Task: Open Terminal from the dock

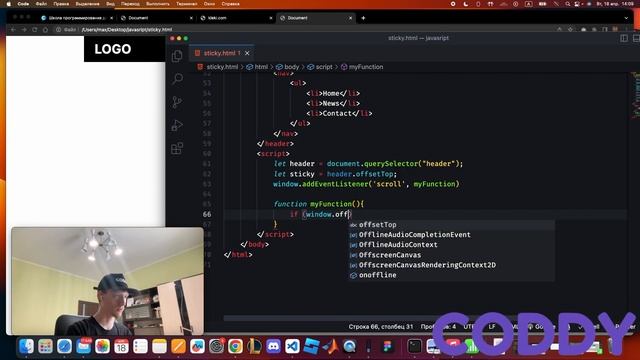Action: 414,347
